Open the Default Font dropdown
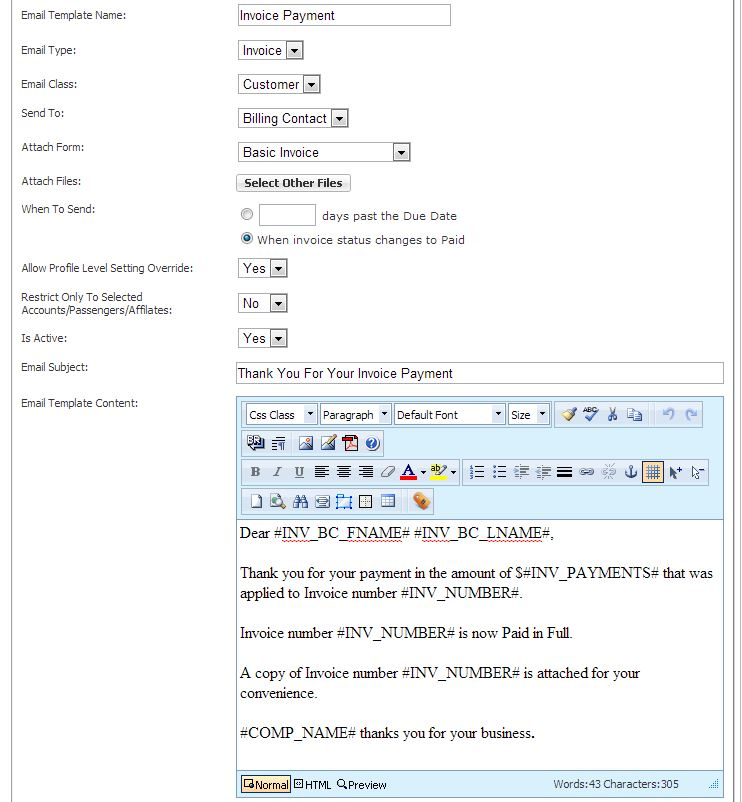742x802 pixels. [497, 414]
